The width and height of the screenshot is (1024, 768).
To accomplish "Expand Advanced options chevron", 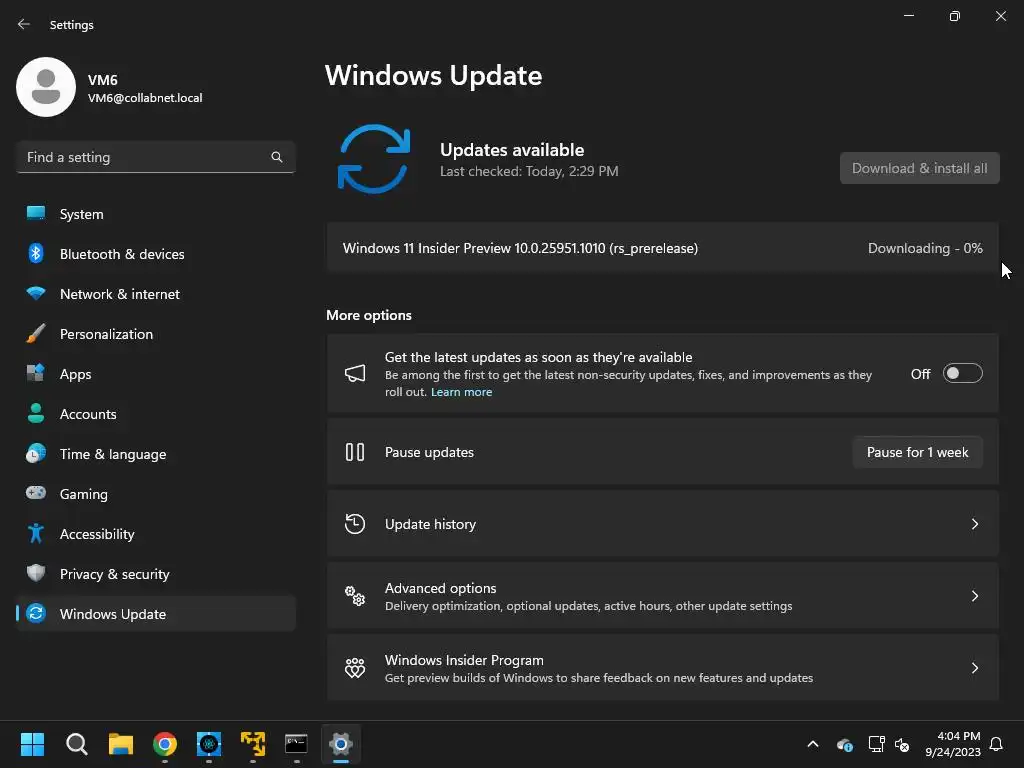I will pos(974,596).
